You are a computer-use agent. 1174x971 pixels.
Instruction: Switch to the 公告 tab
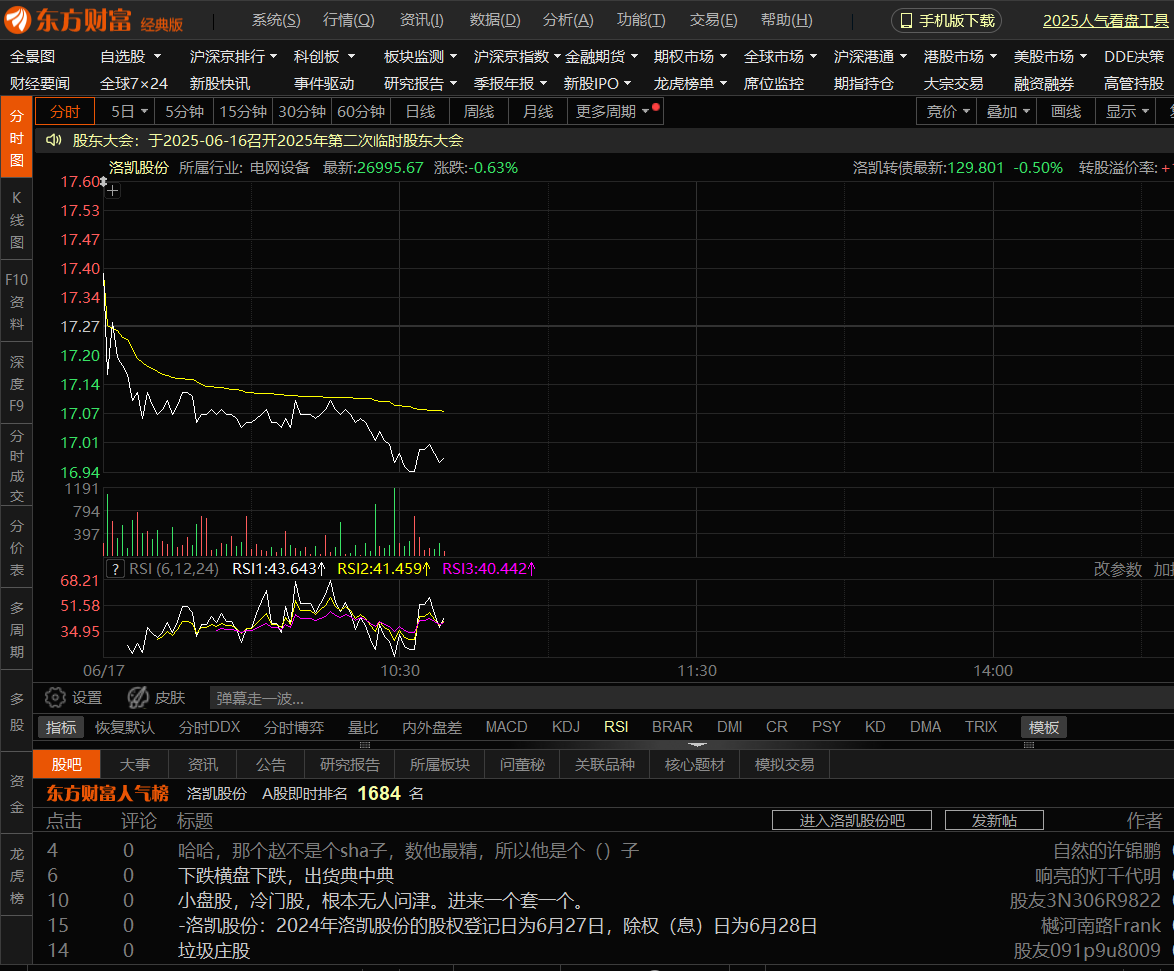[x=270, y=764]
